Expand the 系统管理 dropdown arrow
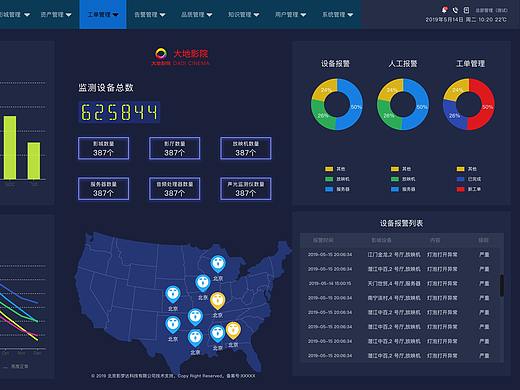The image size is (520, 390). (x=350, y=15)
